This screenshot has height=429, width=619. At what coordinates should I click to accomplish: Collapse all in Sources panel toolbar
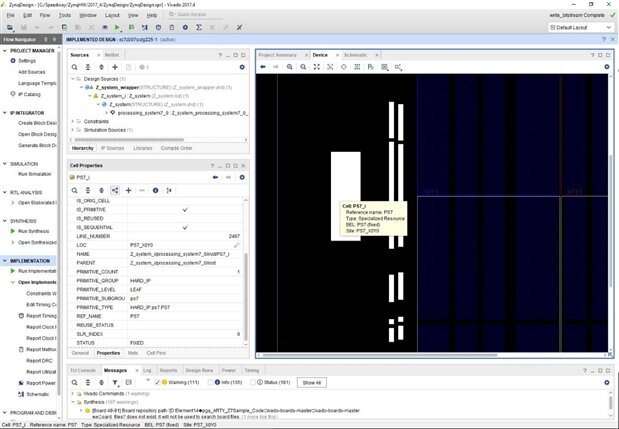[88, 67]
